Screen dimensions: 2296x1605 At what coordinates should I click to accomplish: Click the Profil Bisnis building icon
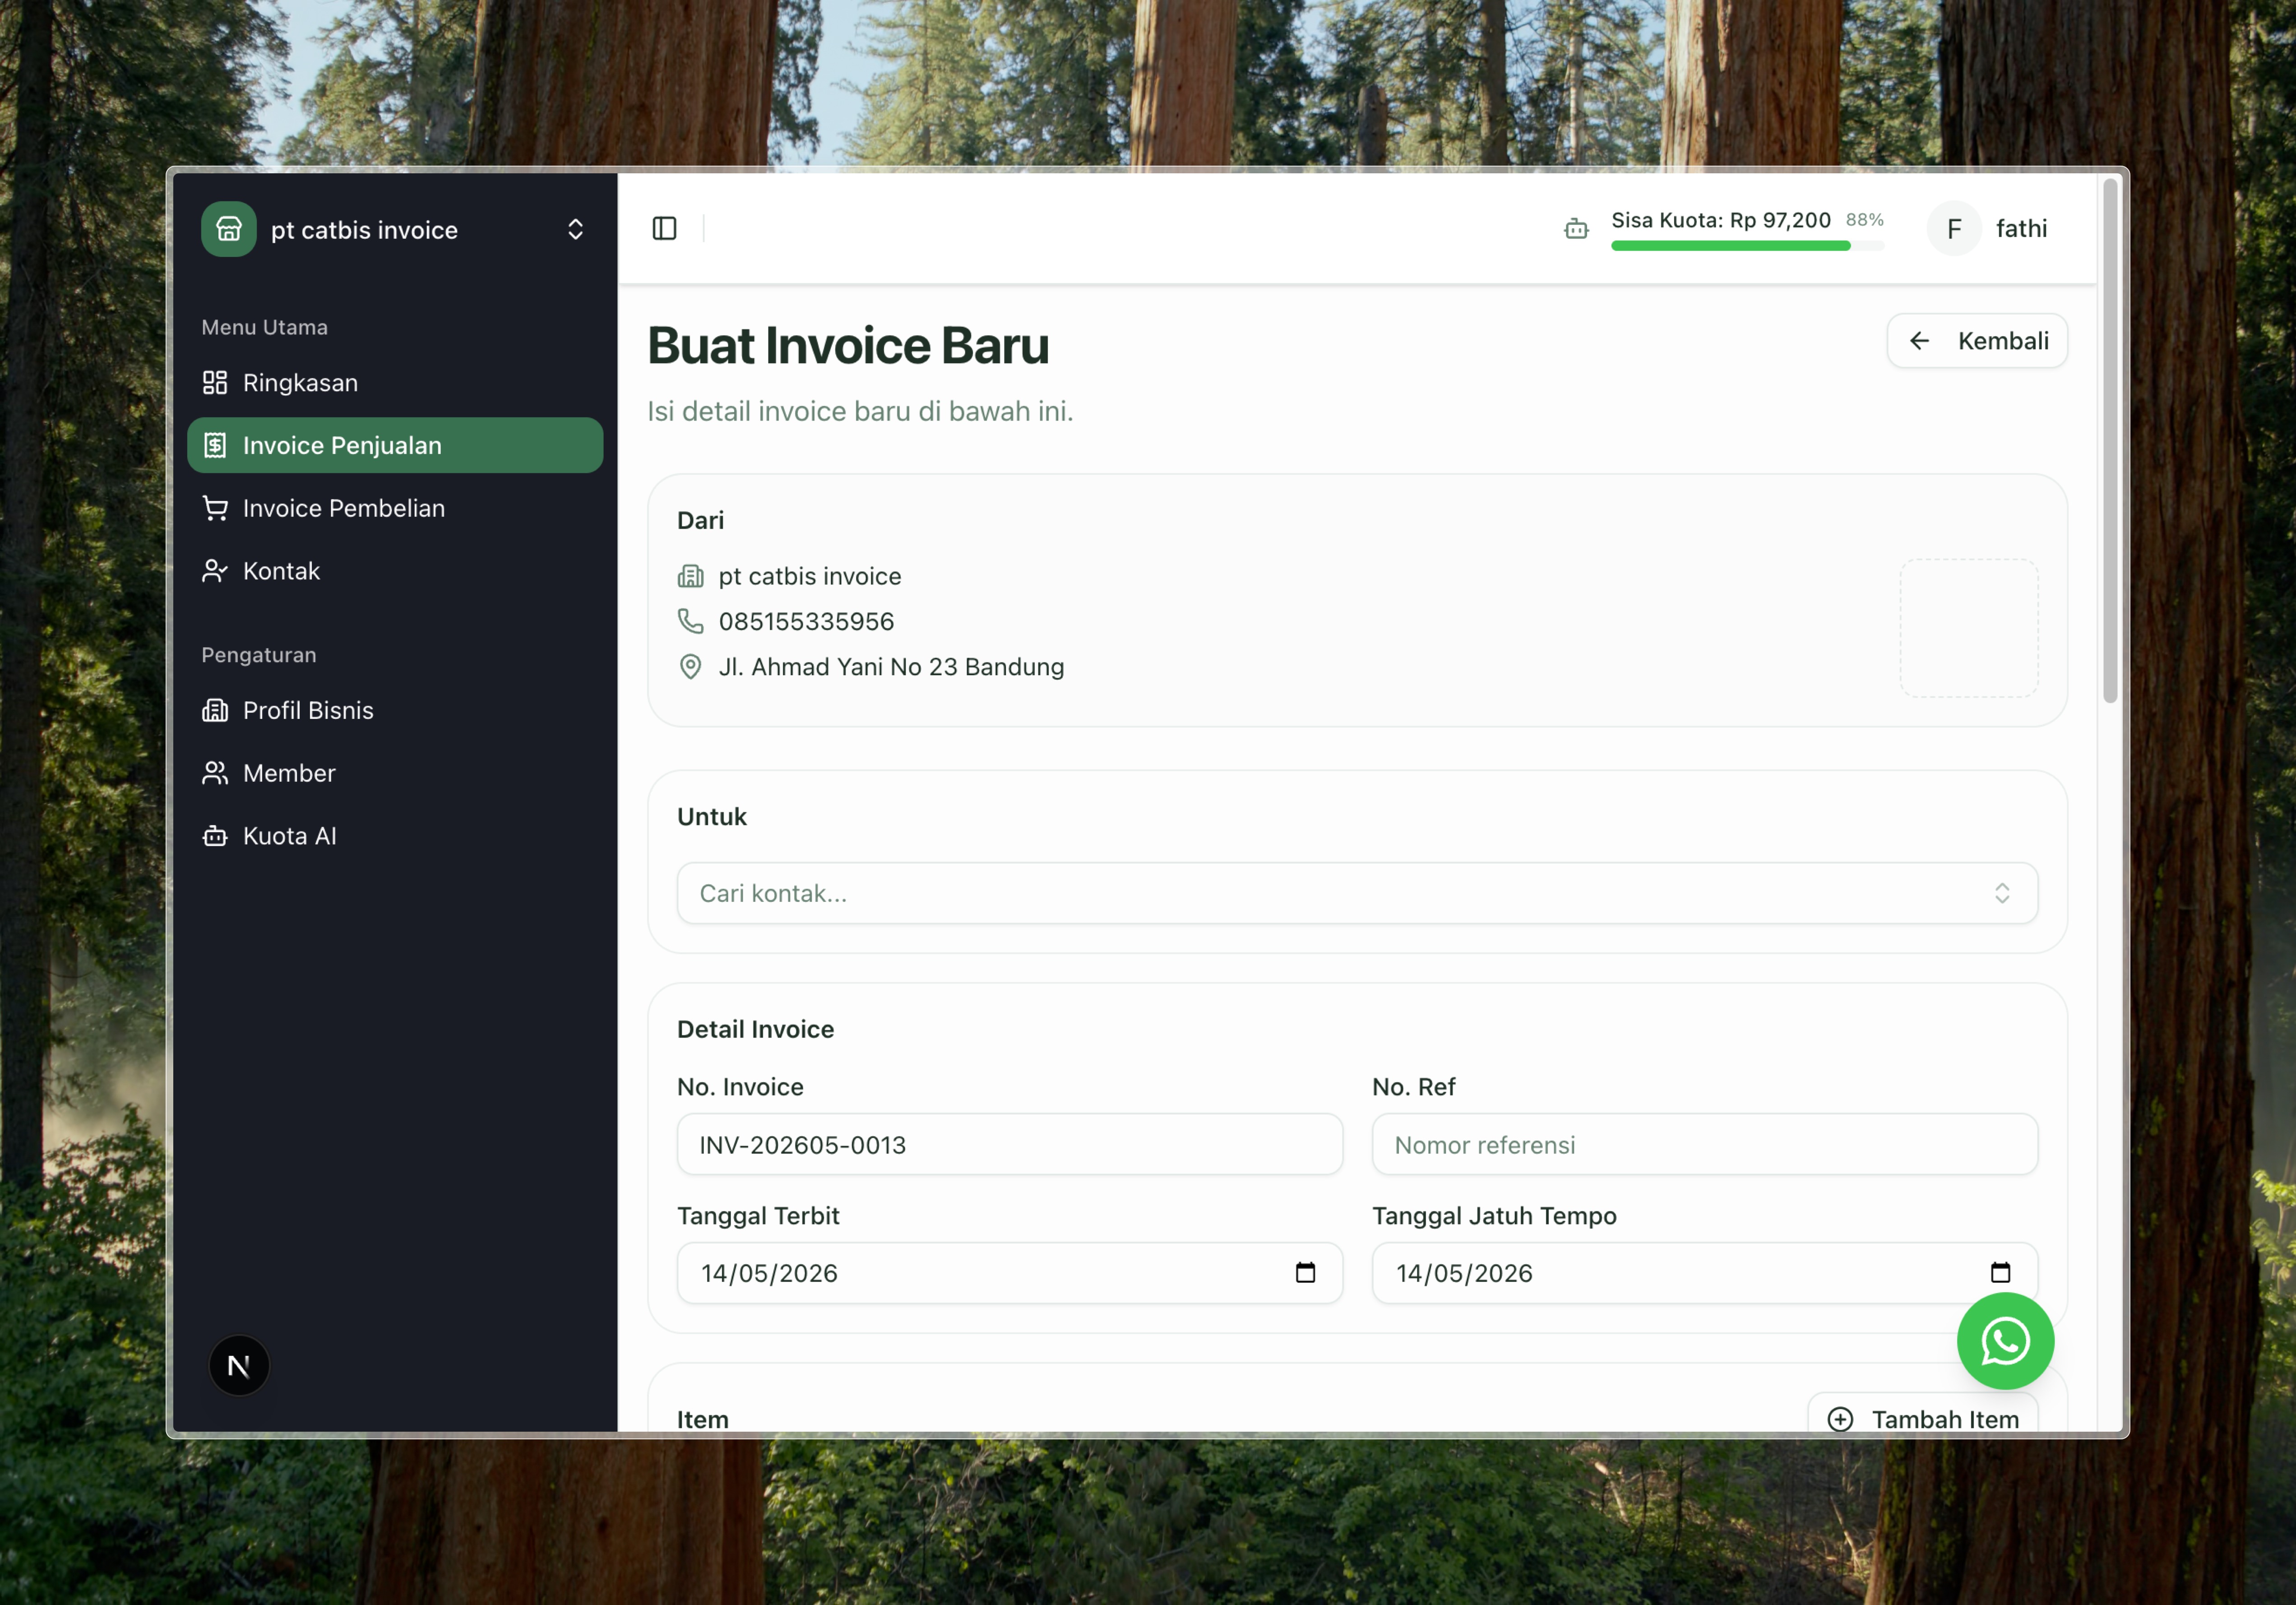coord(215,710)
